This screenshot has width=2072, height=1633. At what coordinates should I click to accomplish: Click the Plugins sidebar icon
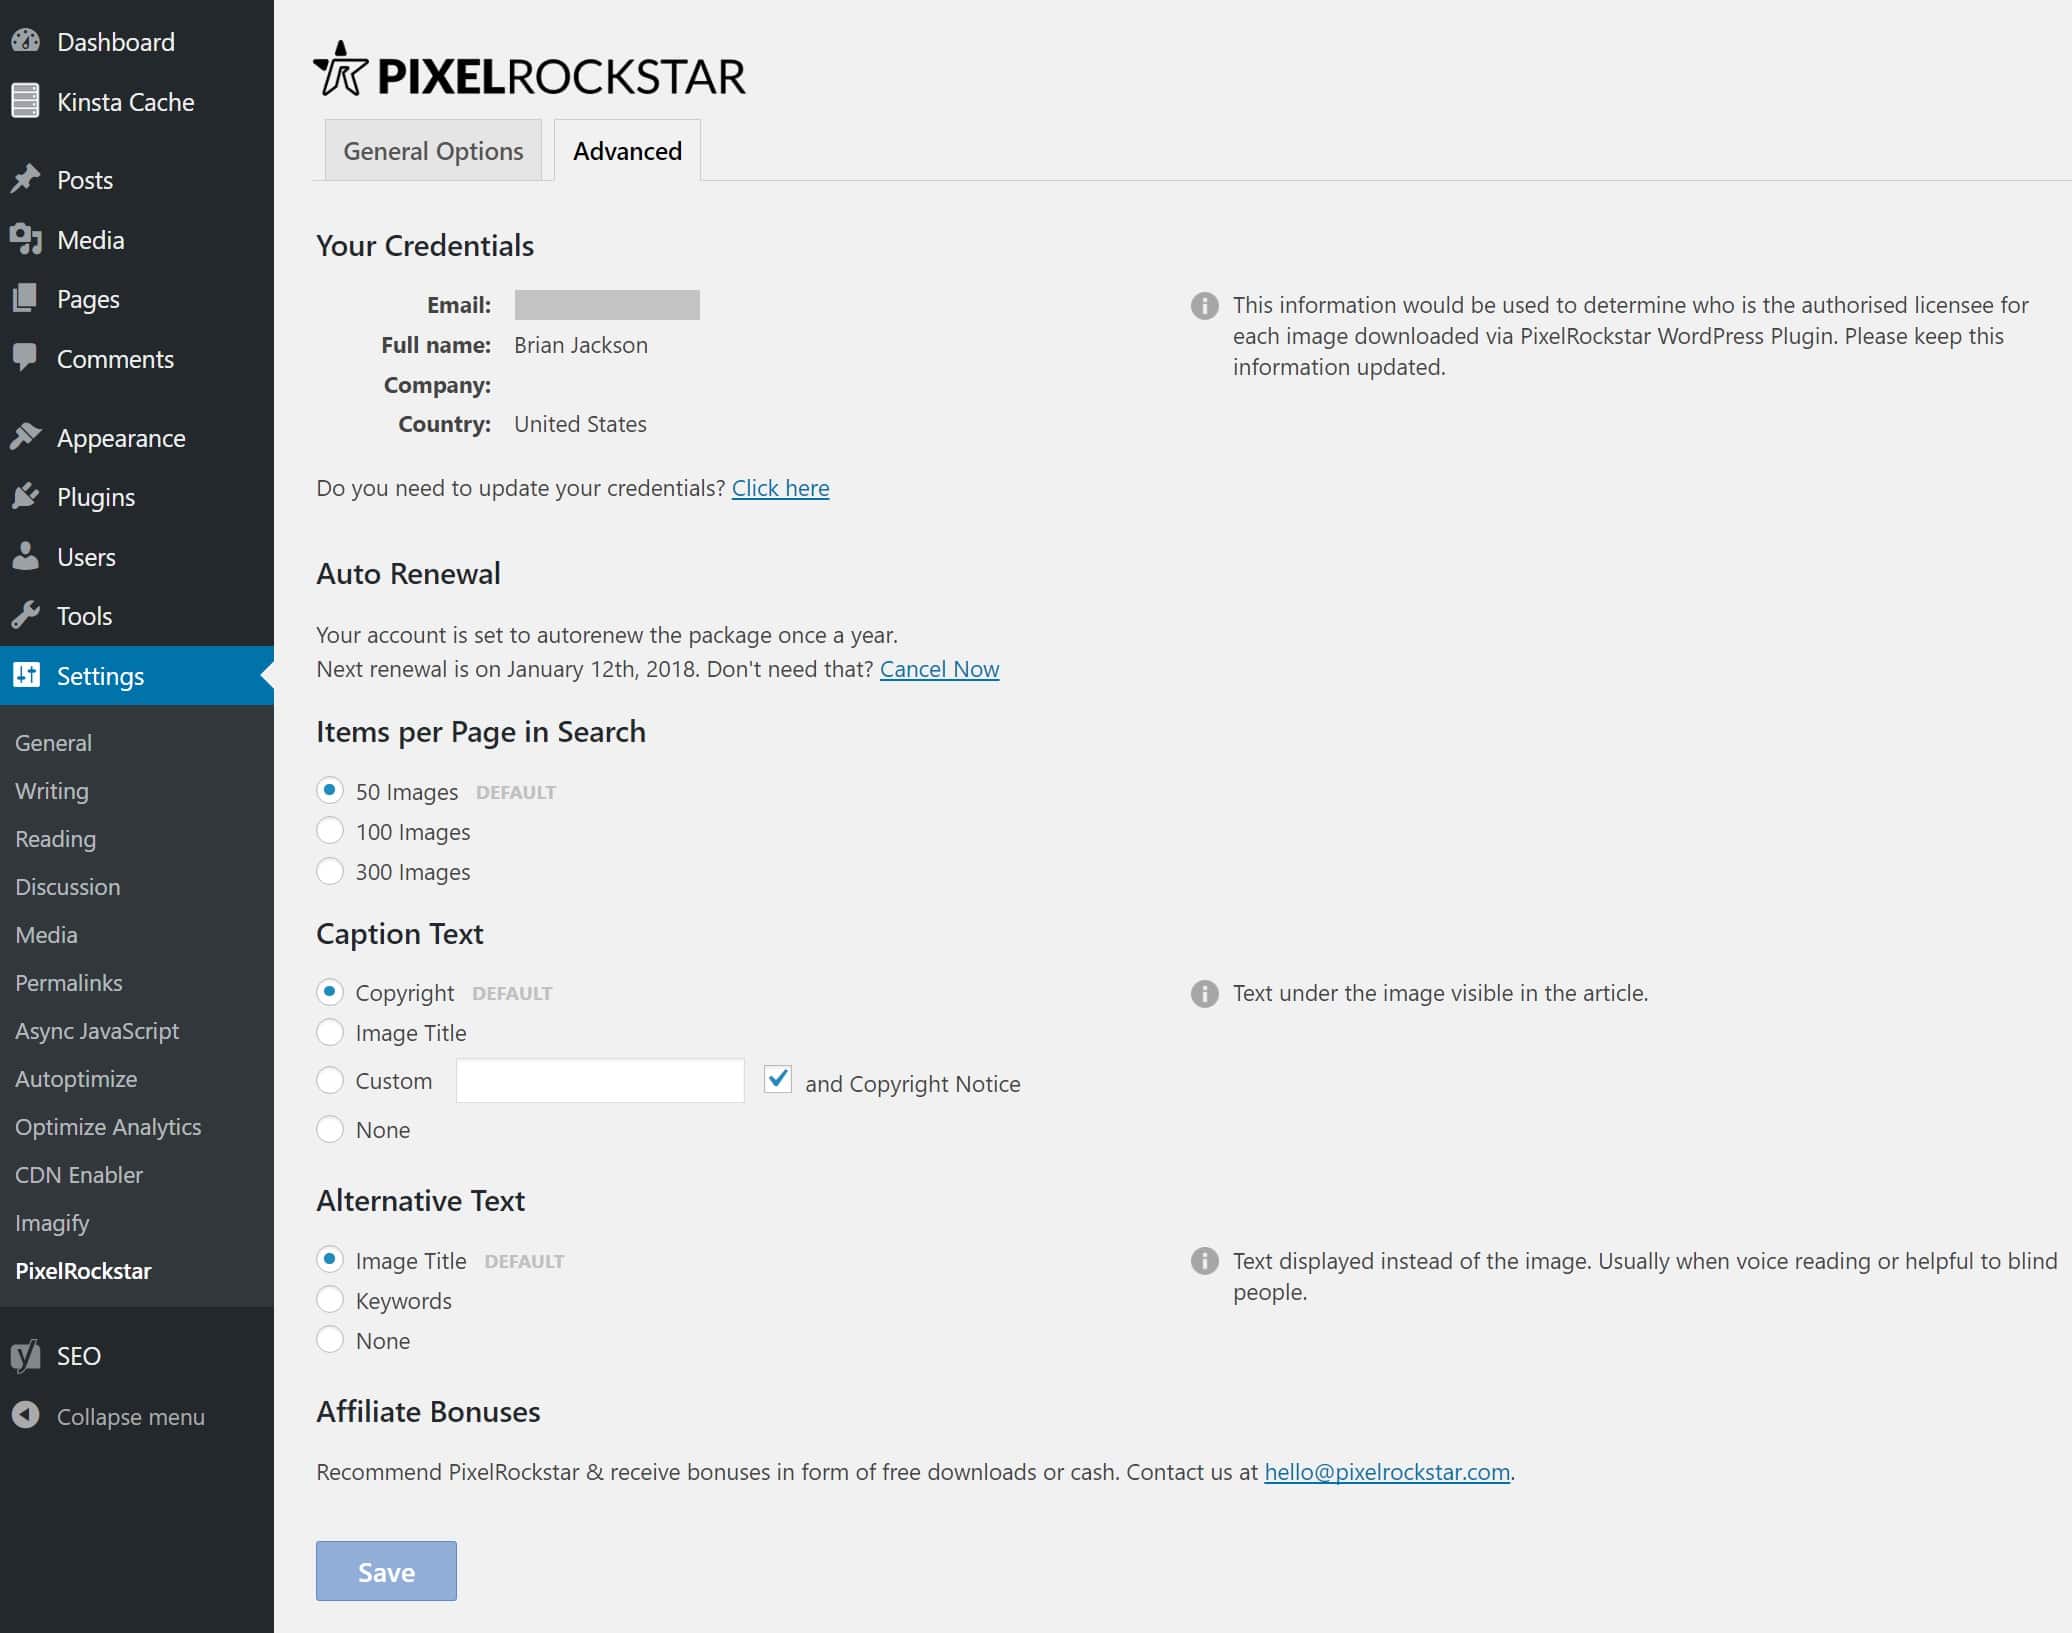25,494
